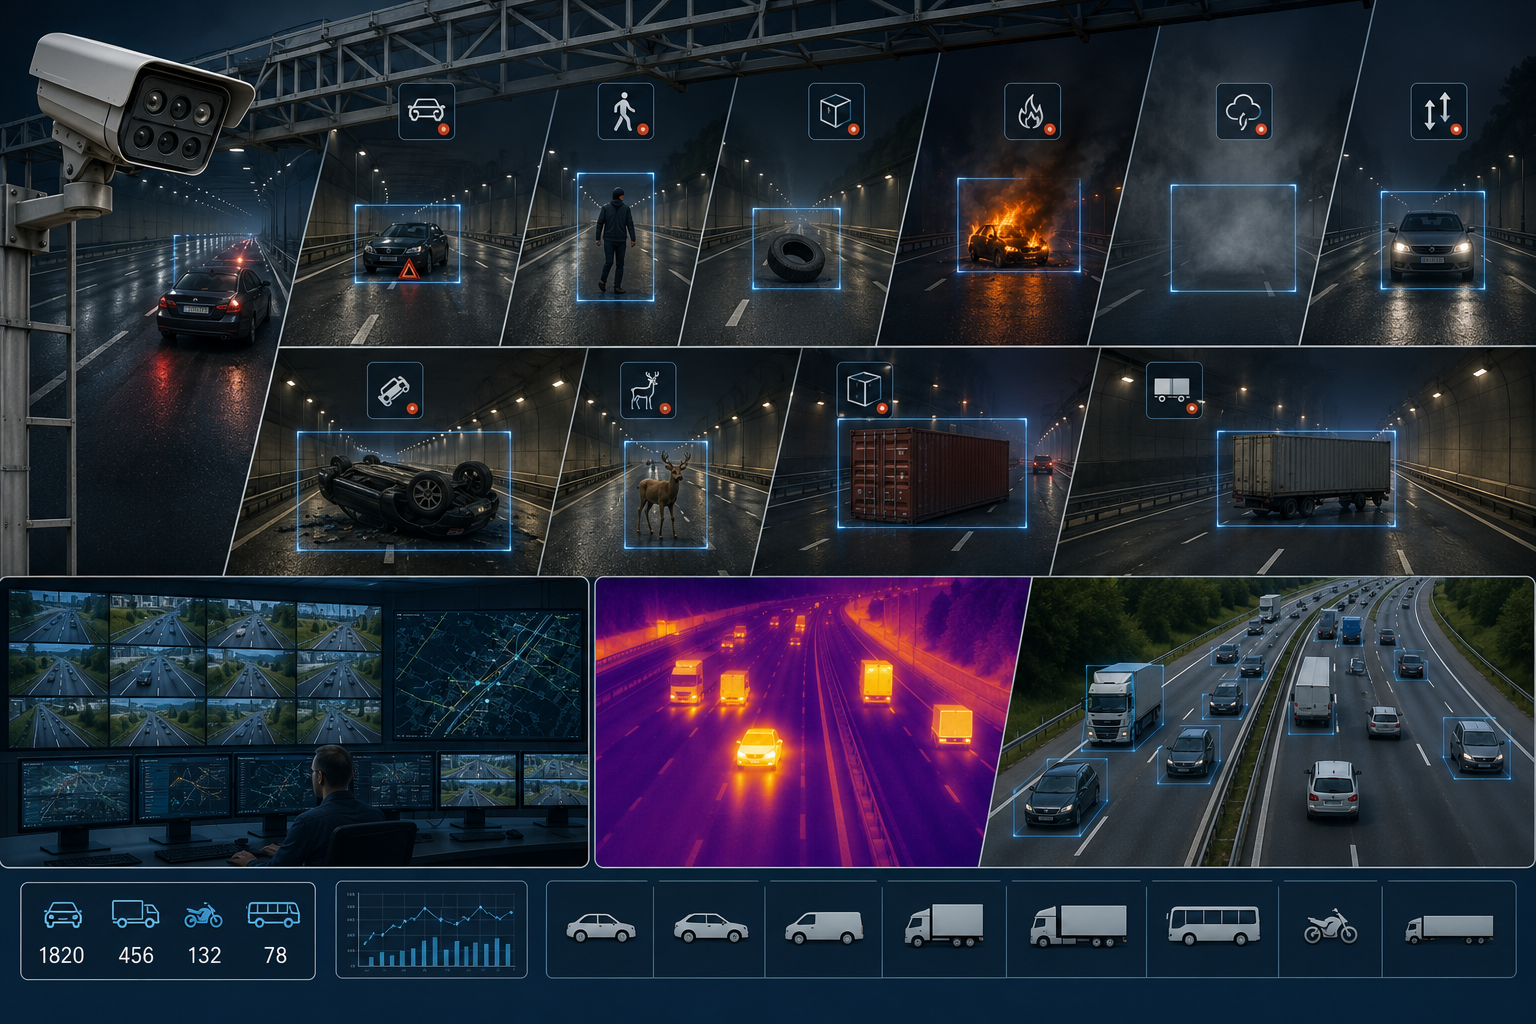This screenshot has width=1536, height=1024.
Task: Select the pedestrian detection icon
Action: pos(626,110)
